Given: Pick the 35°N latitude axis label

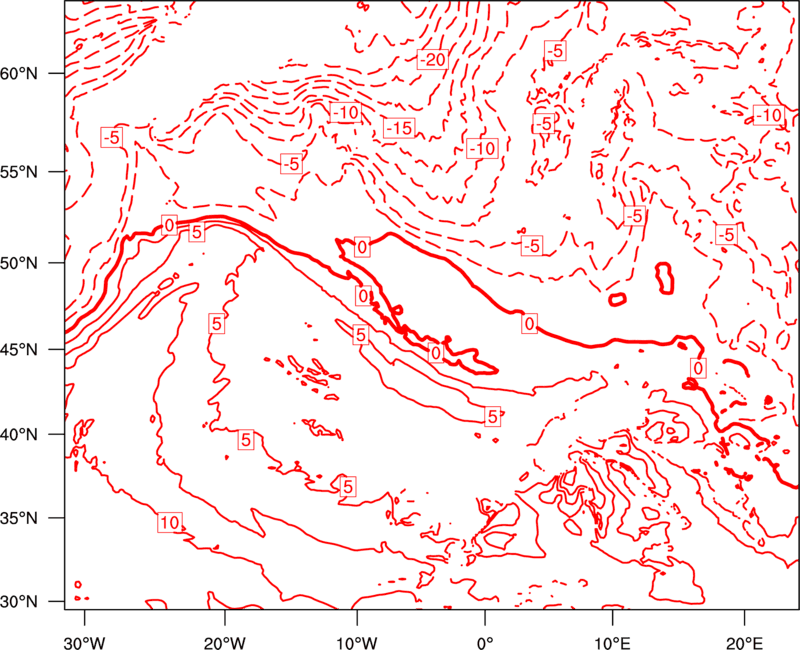Looking at the screenshot, I should (x=19, y=518).
